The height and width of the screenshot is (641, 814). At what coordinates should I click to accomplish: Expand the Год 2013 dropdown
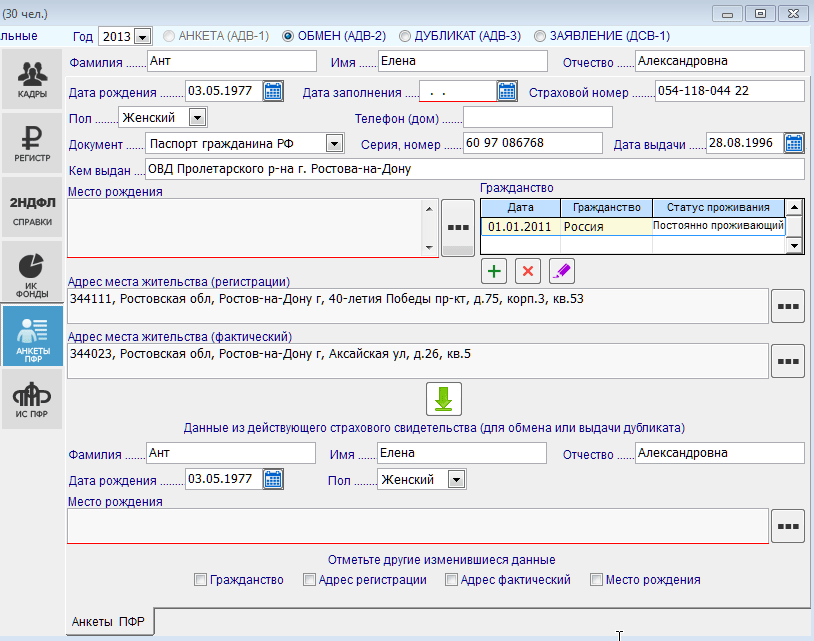click(142, 36)
